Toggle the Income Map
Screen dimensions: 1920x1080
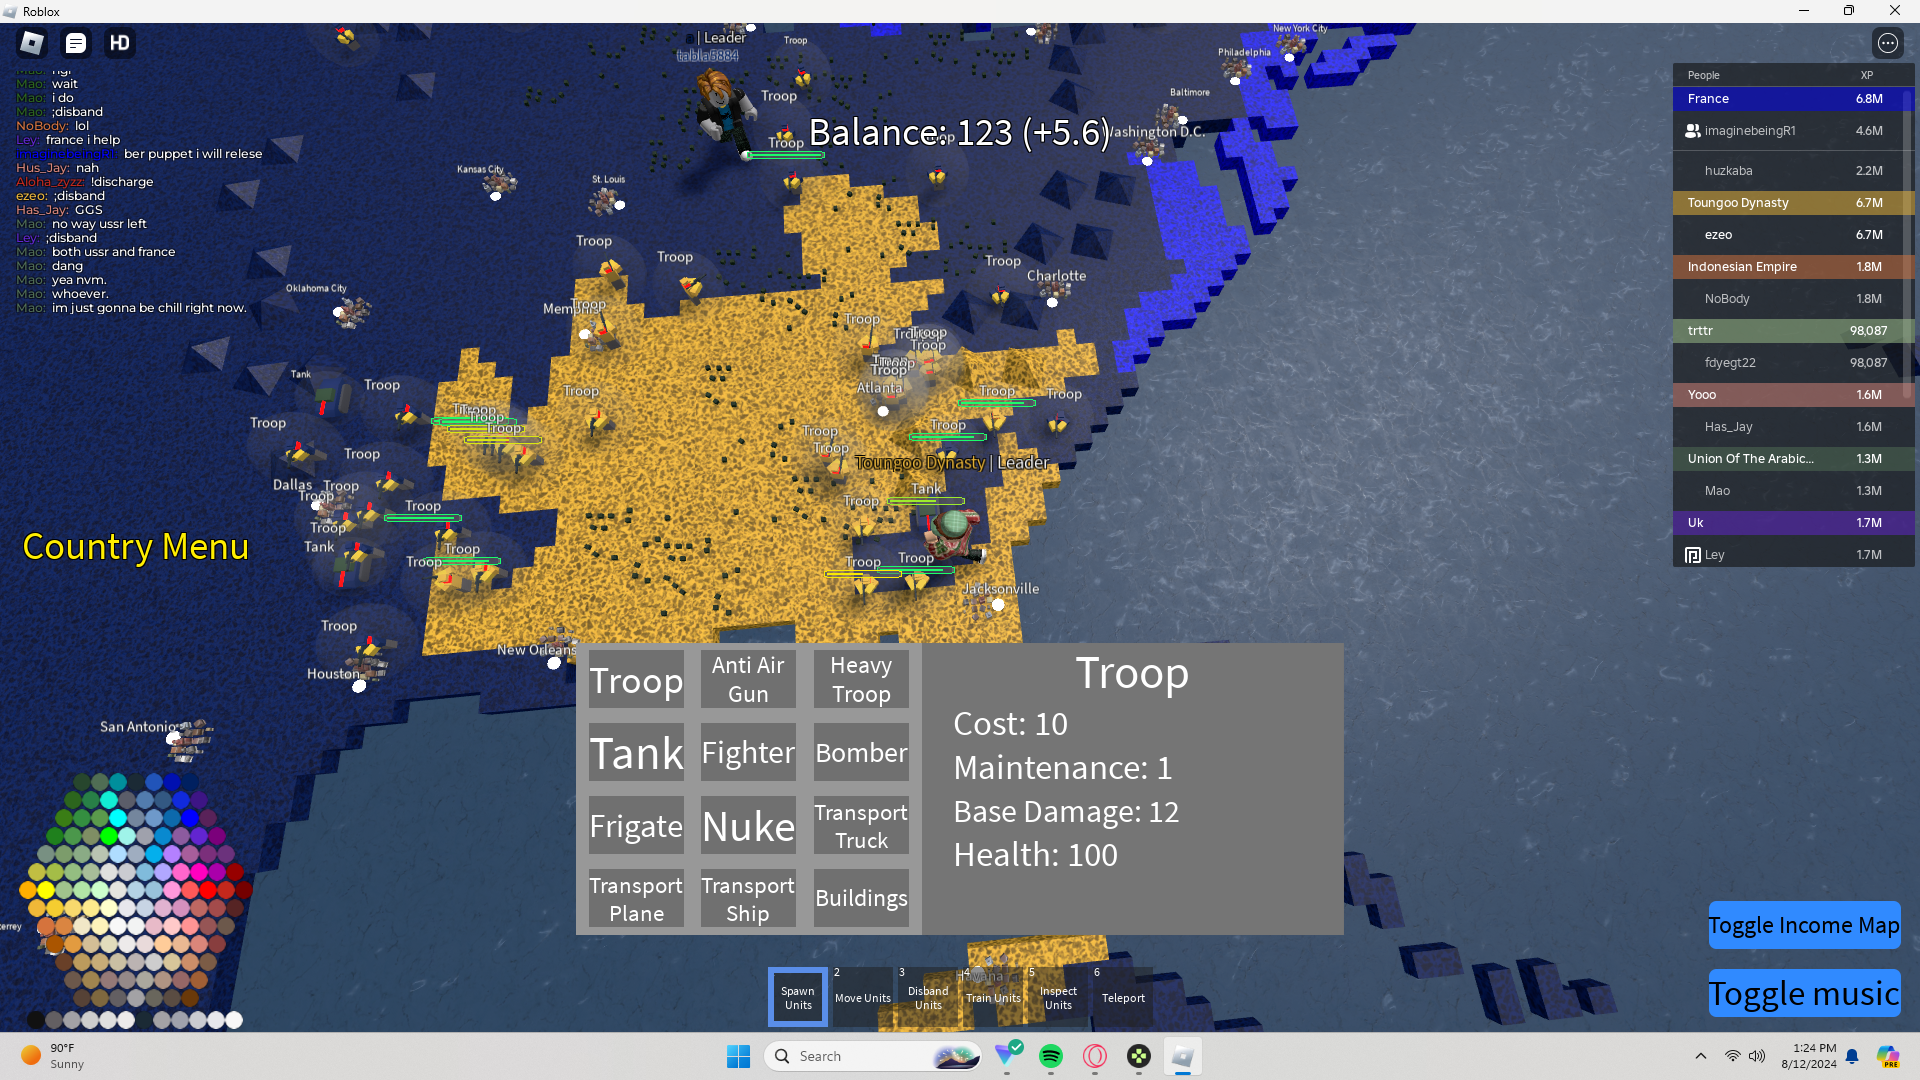pyautogui.click(x=1803, y=925)
